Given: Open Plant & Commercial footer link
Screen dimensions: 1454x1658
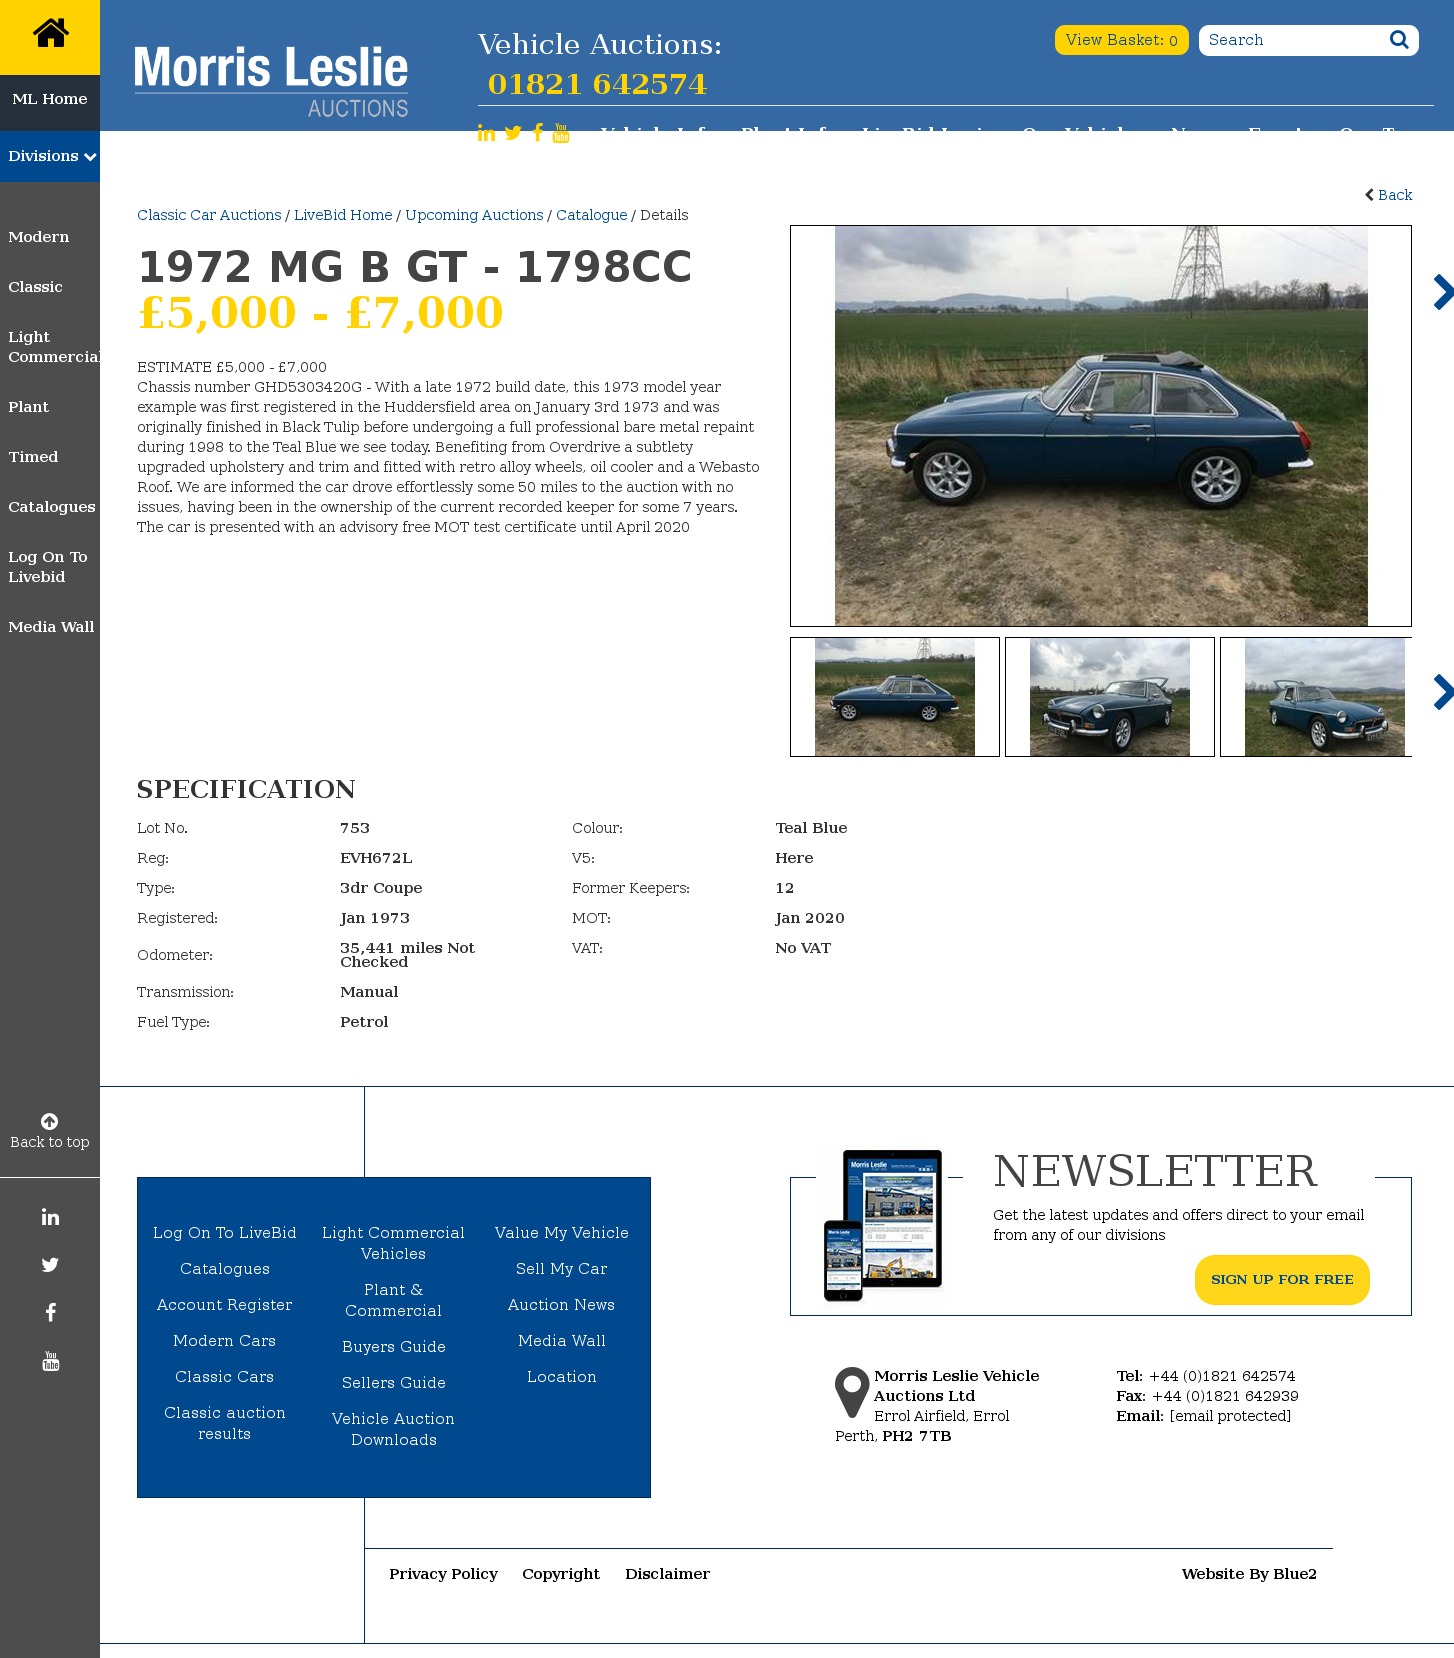Looking at the screenshot, I should (394, 1300).
